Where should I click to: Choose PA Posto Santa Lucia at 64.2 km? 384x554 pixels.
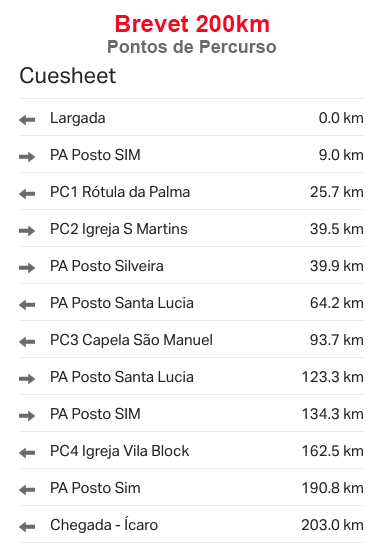coord(191,303)
